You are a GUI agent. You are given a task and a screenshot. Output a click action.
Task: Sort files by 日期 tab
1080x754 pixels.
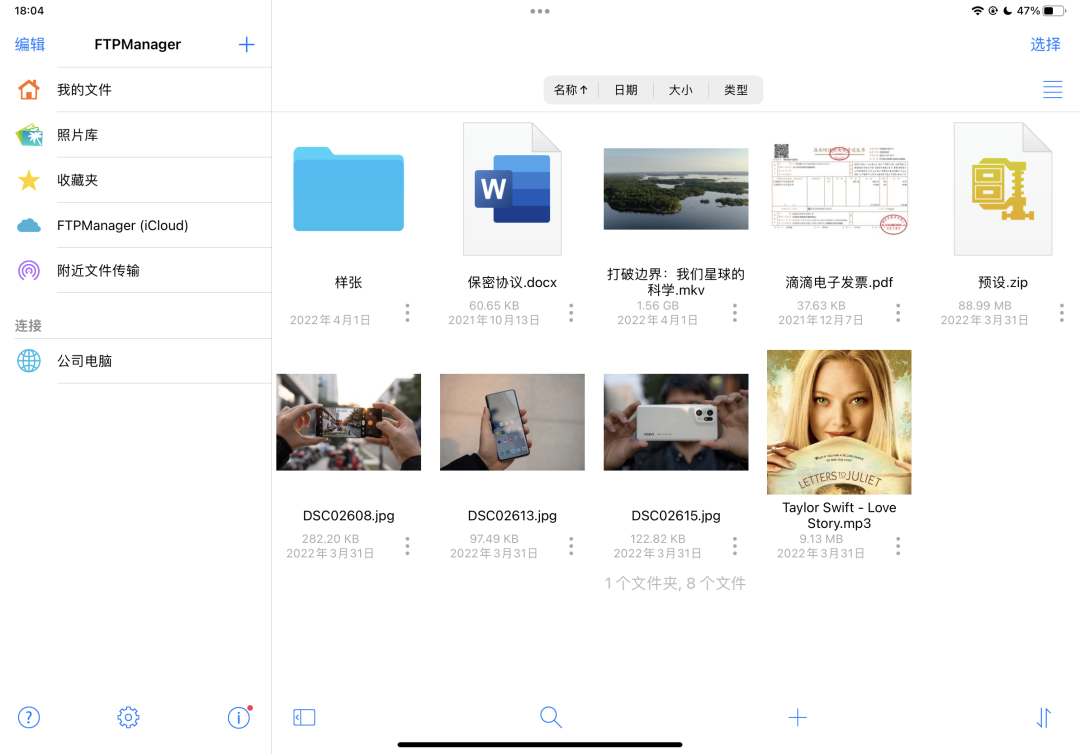pos(626,90)
